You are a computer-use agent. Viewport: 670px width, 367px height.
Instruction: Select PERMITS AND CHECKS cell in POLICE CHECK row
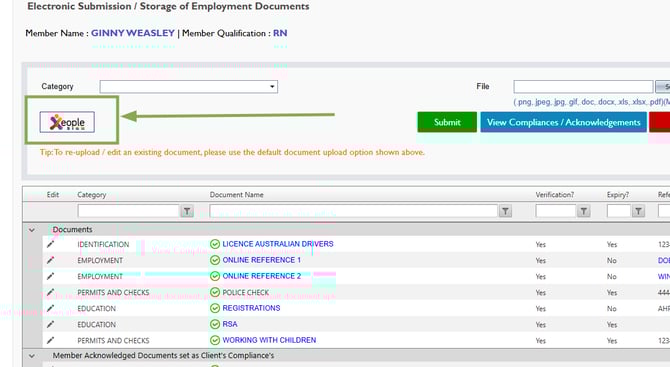[113, 293]
